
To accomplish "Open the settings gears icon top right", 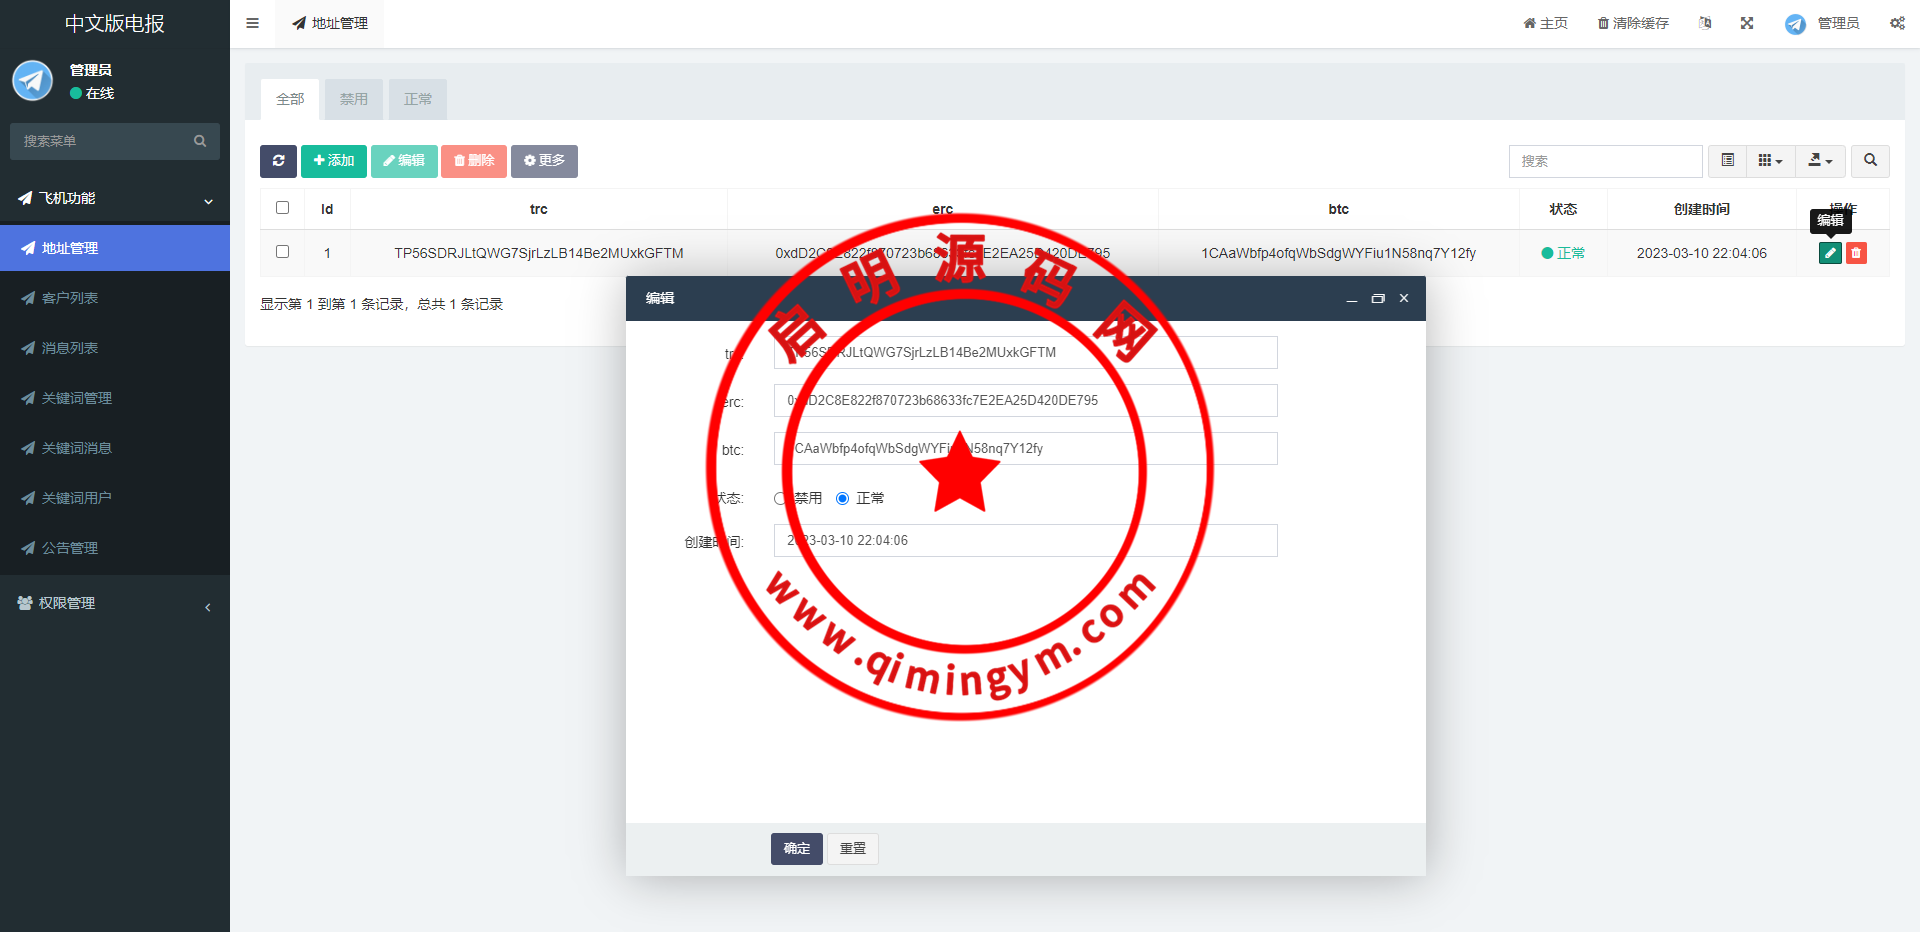I will 1897,23.
